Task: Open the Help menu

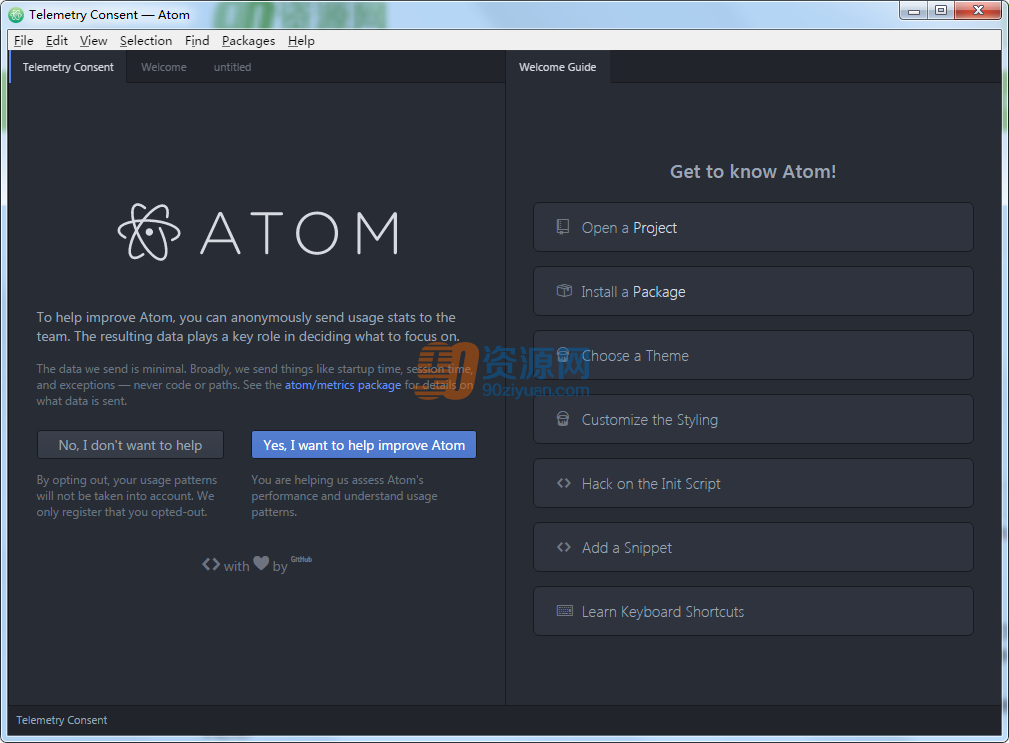Action: [x=301, y=41]
